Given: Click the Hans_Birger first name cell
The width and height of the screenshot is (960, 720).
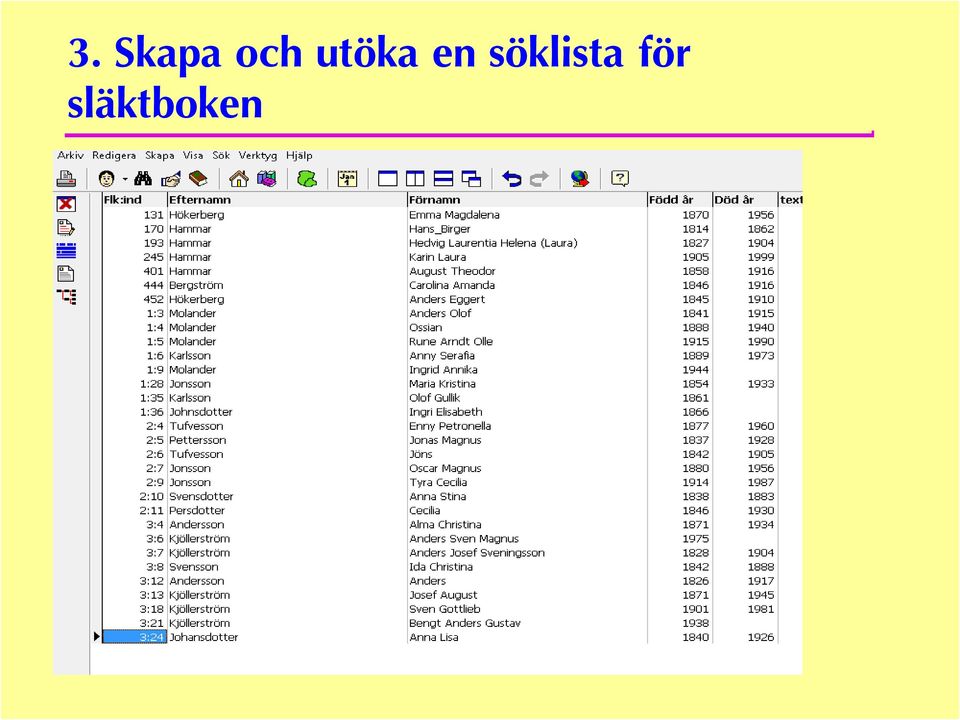Looking at the screenshot, I should pyautogui.click(x=527, y=229).
